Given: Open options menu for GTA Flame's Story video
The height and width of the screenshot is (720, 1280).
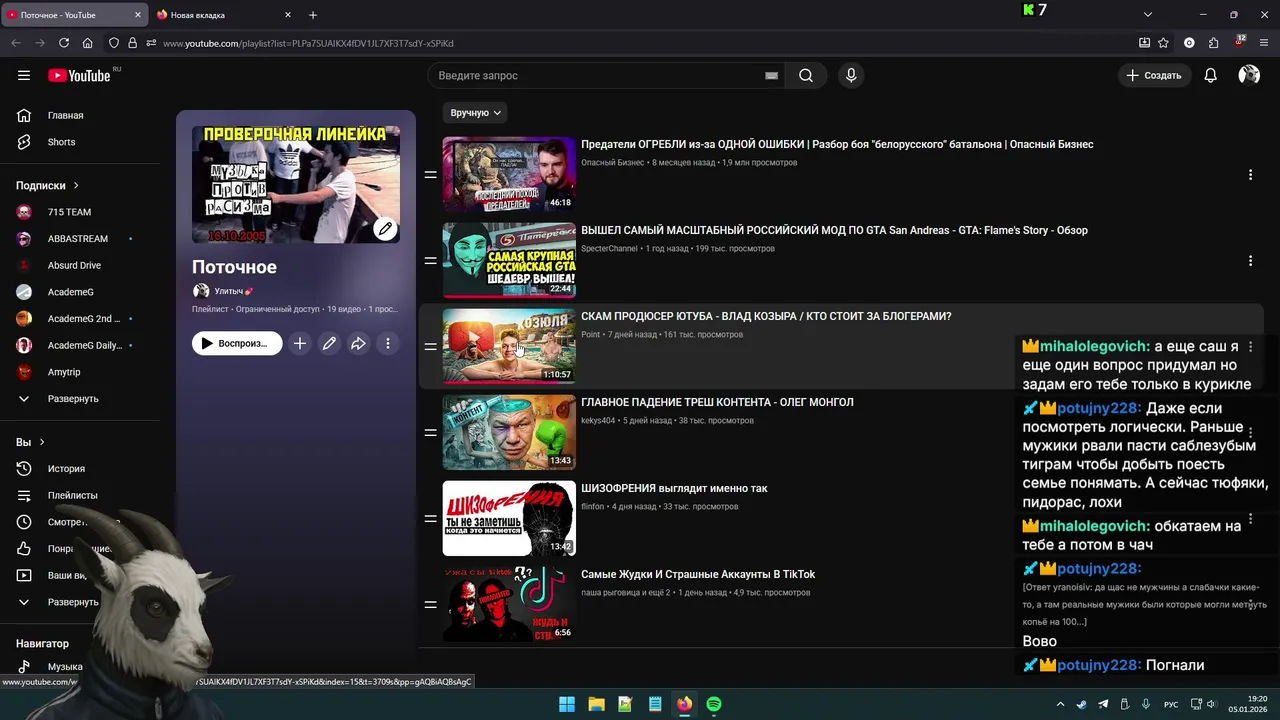Looking at the screenshot, I should (x=1250, y=261).
